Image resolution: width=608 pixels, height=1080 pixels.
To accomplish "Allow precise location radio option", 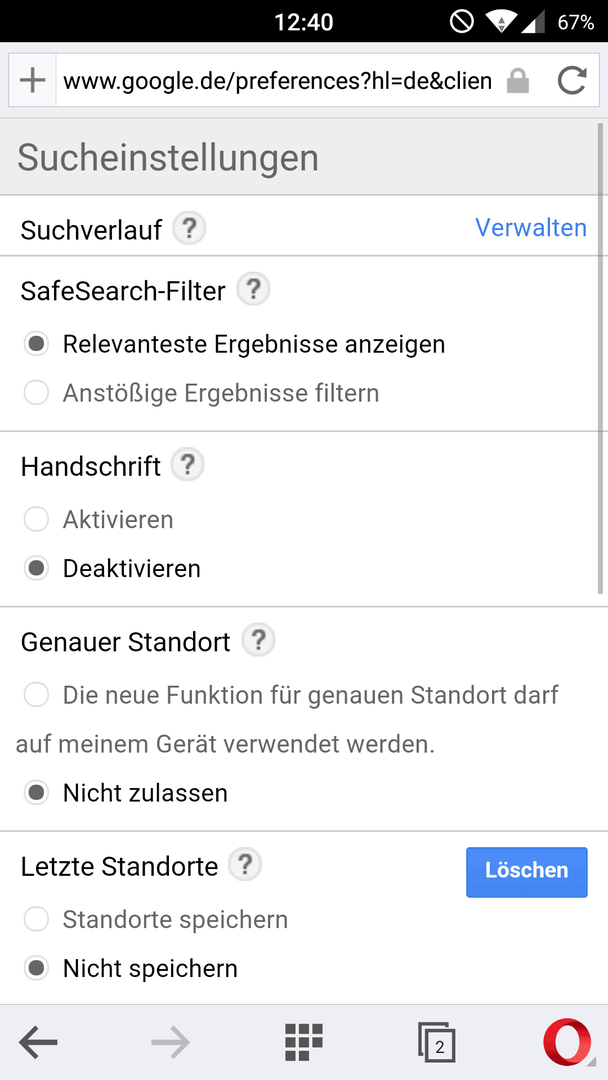I will tap(36, 695).
